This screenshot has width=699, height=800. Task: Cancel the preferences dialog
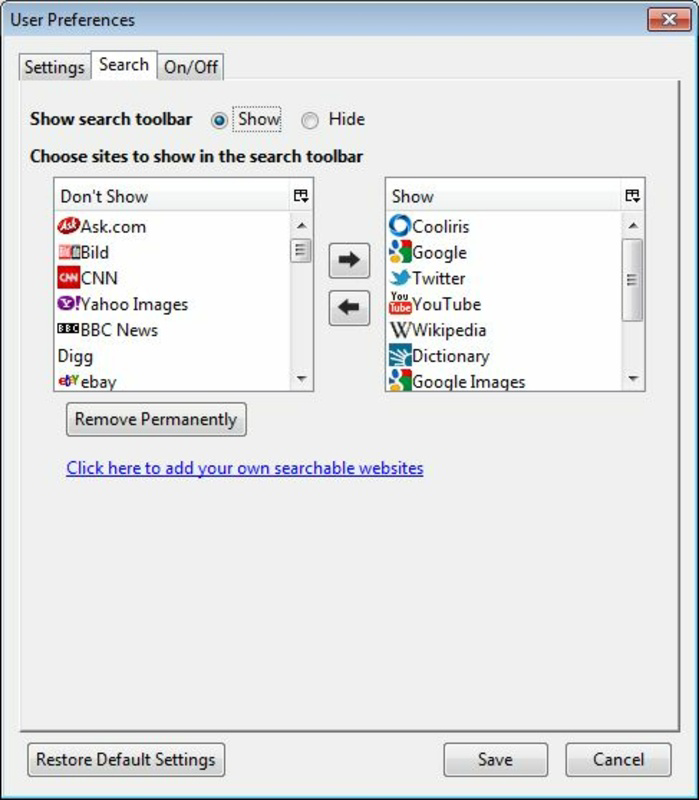click(x=618, y=759)
